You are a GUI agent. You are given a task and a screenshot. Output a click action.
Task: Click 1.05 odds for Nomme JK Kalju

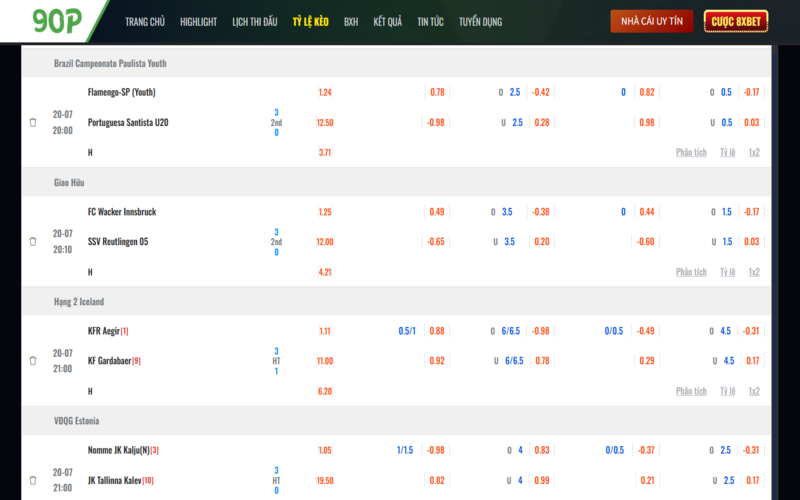coord(325,450)
